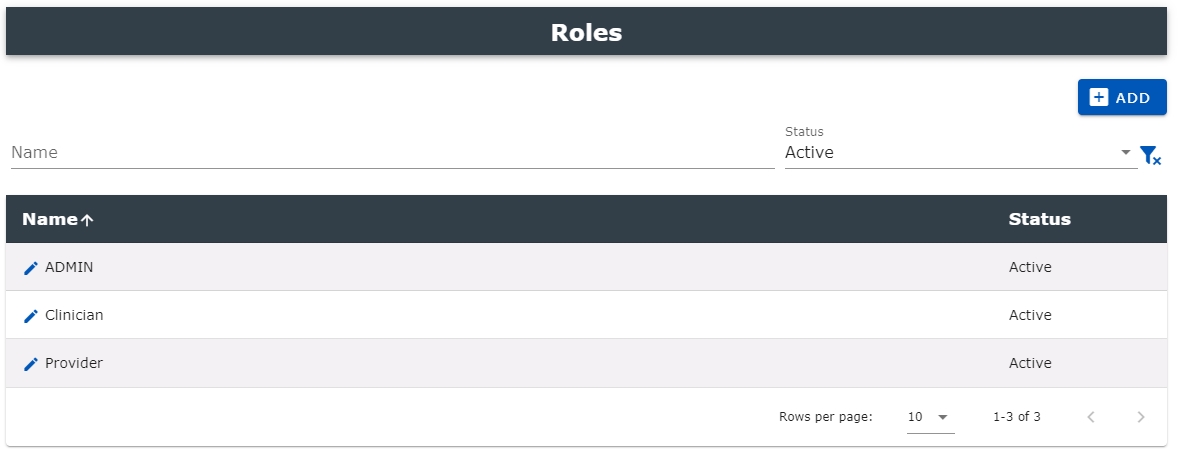This screenshot has width=1178, height=449.
Task: Select the Provider role name
Action: click(x=74, y=363)
